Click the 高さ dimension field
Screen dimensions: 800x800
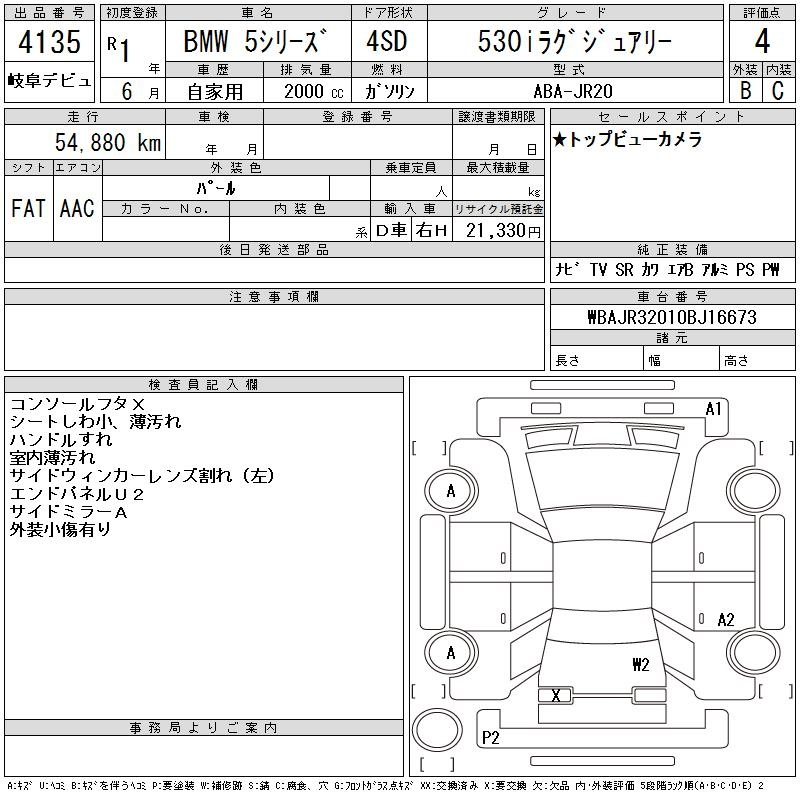pyautogui.click(x=757, y=360)
